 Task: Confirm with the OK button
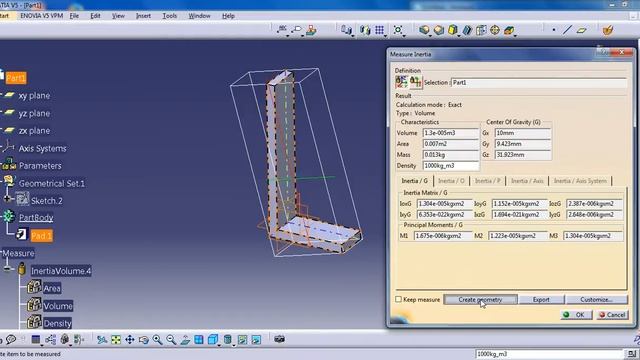[576, 315]
